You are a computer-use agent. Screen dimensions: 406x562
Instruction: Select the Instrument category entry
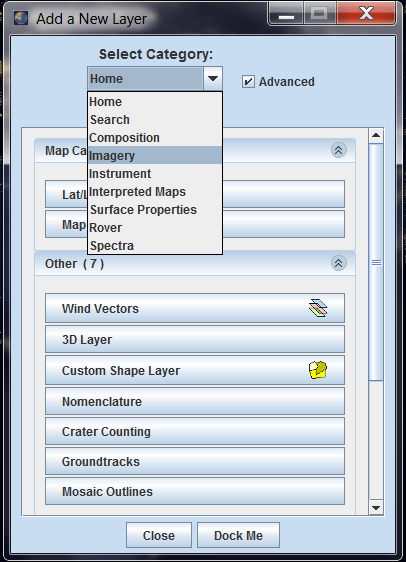coord(155,173)
